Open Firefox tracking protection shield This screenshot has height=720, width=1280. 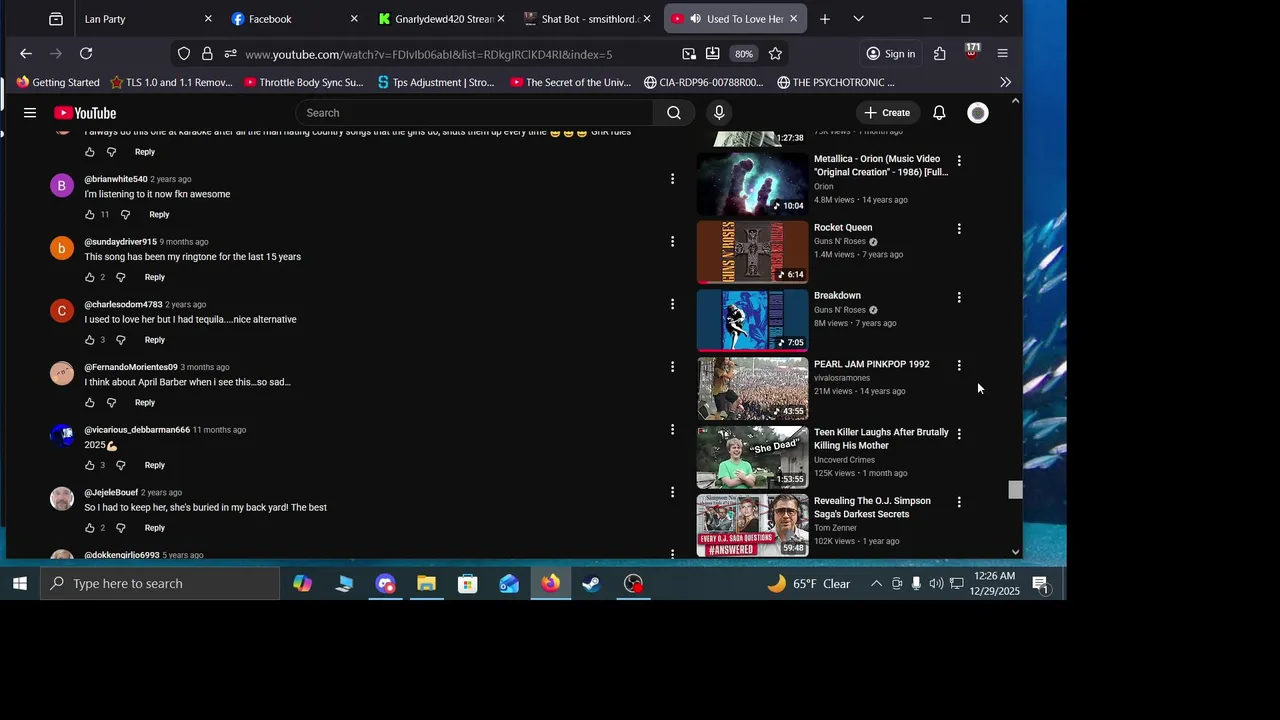tap(184, 54)
